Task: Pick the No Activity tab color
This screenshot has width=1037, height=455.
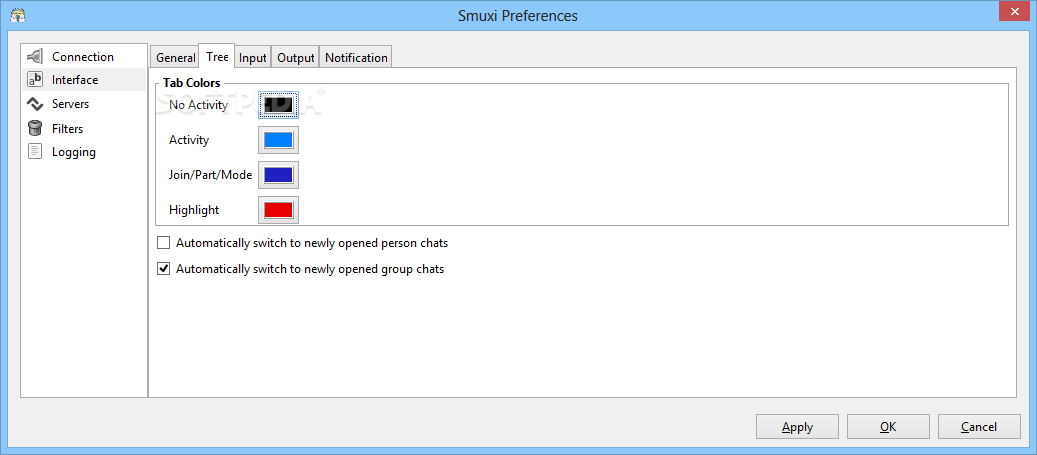Action: click(x=278, y=105)
